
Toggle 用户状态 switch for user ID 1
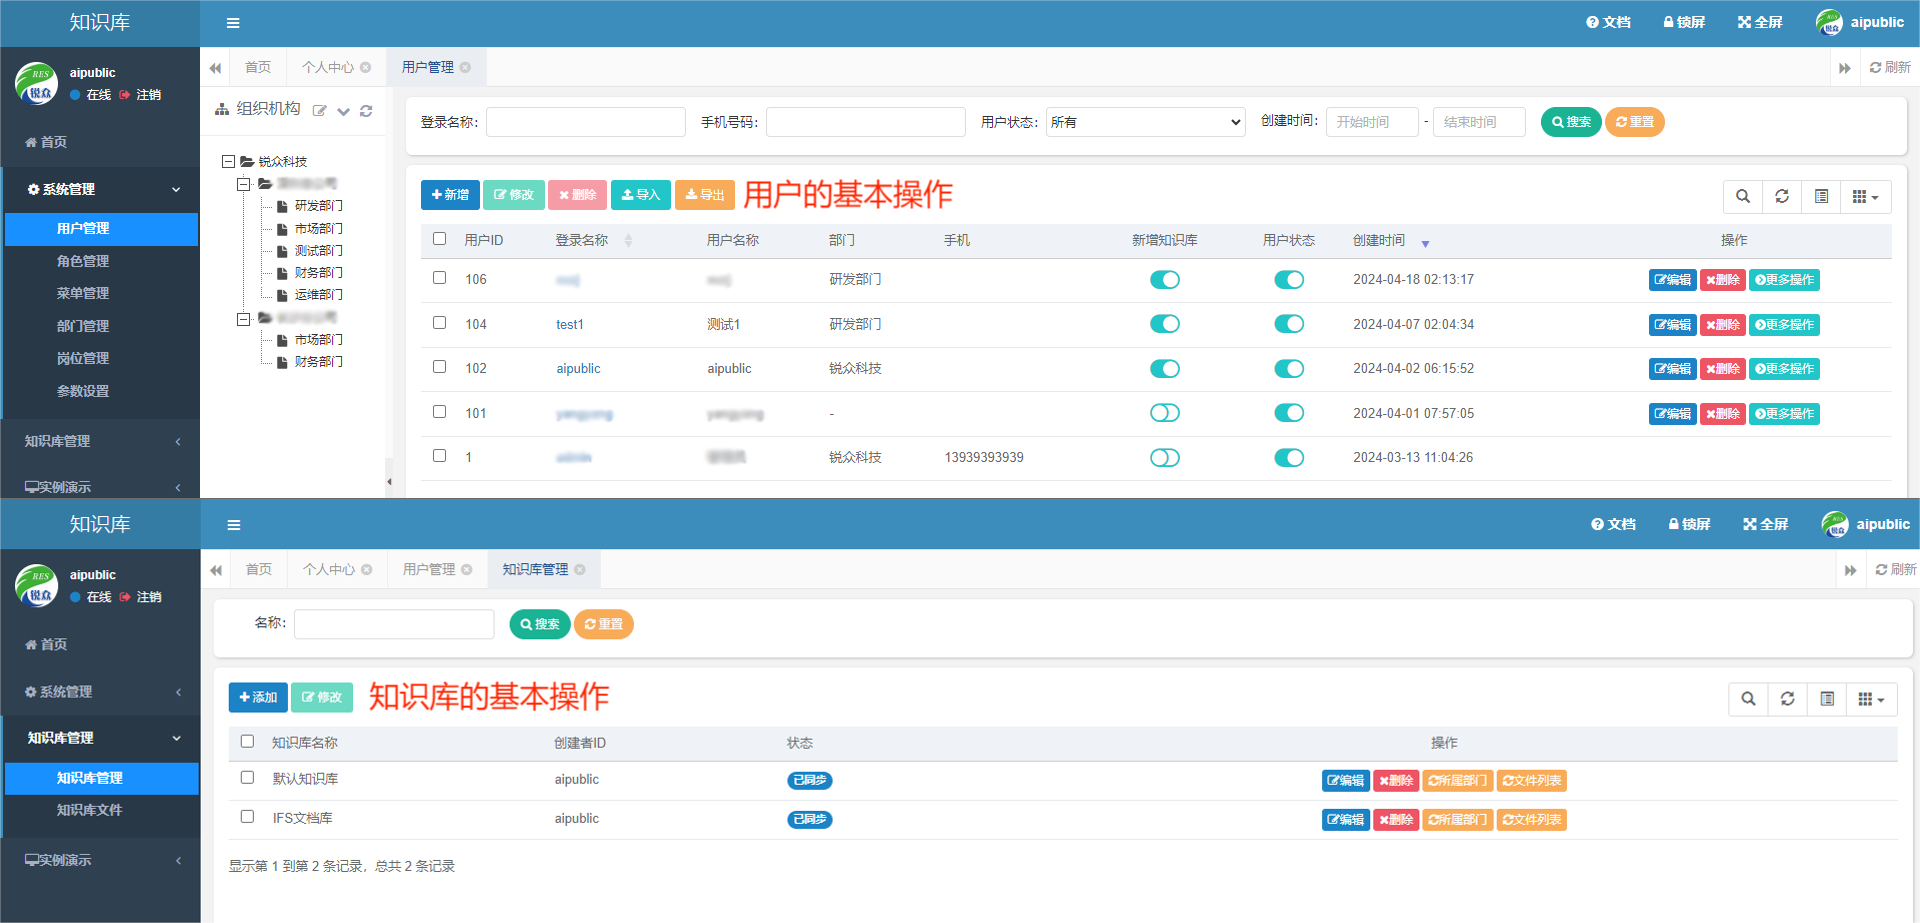1289,458
